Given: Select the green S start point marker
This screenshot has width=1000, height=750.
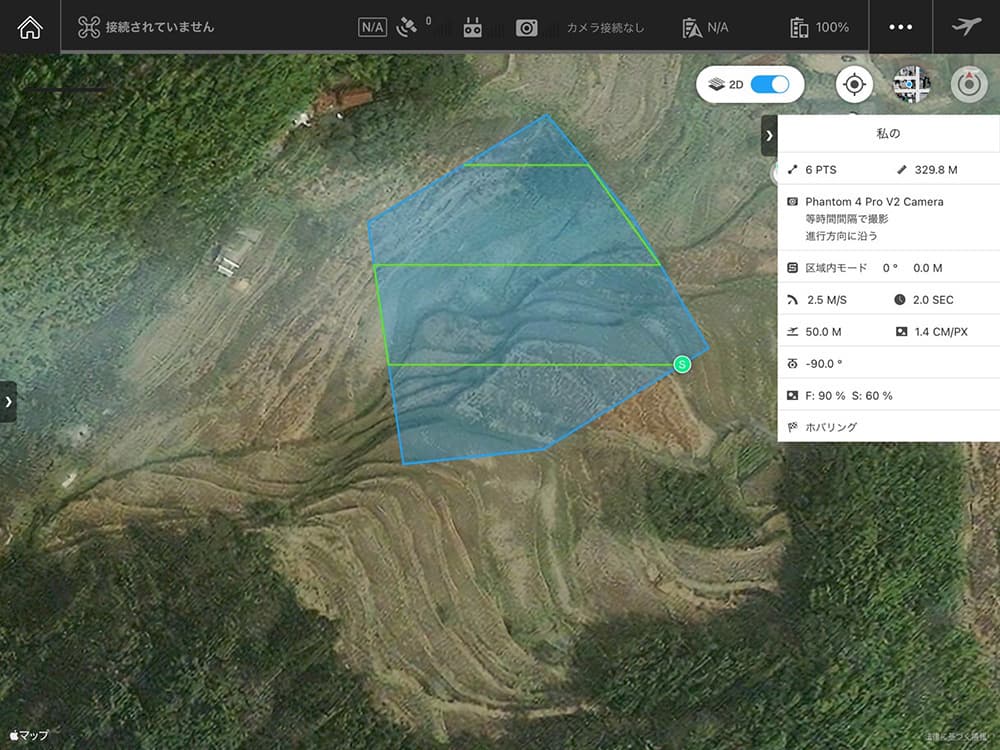Looking at the screenshot, I should (682, 364).
